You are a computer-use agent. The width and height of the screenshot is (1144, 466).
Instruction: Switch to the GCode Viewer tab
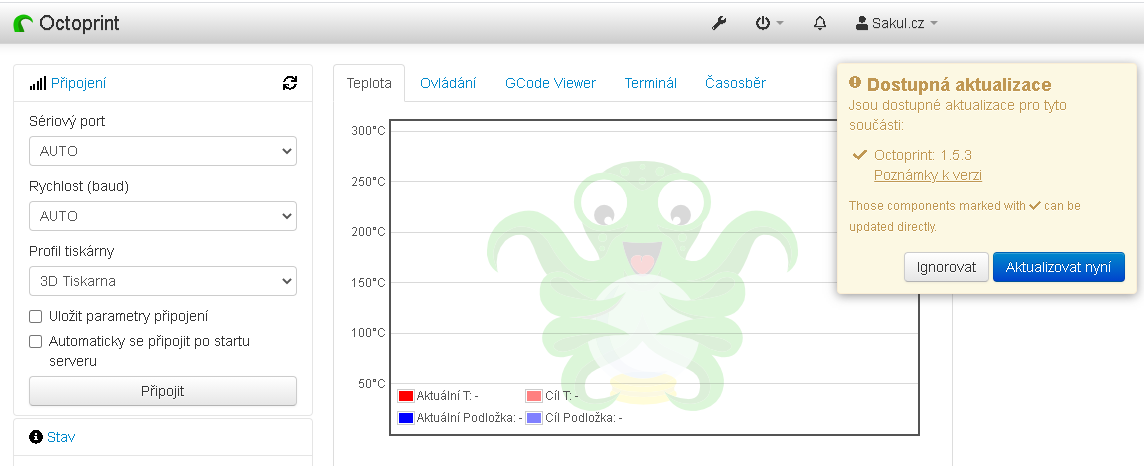[x=550, y=83]
